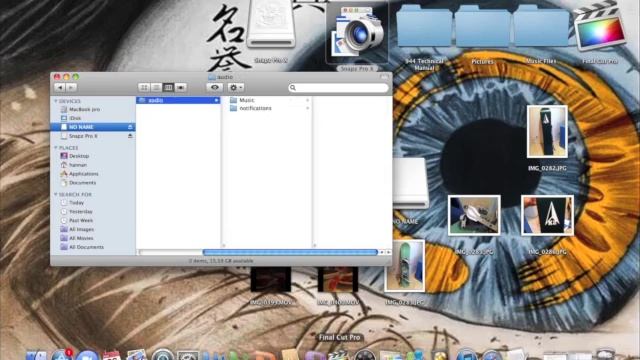This screenshot has width=640, height=360.
Task: Select the Music Files desktop folder
Action: pos(541,25)
